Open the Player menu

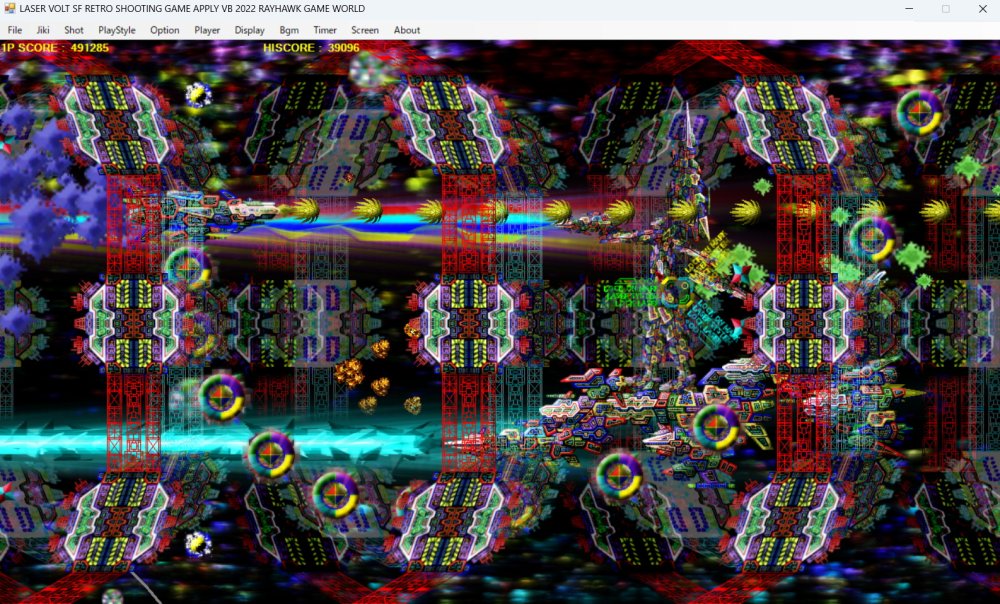pyautogui.click(x=207, y=30)
